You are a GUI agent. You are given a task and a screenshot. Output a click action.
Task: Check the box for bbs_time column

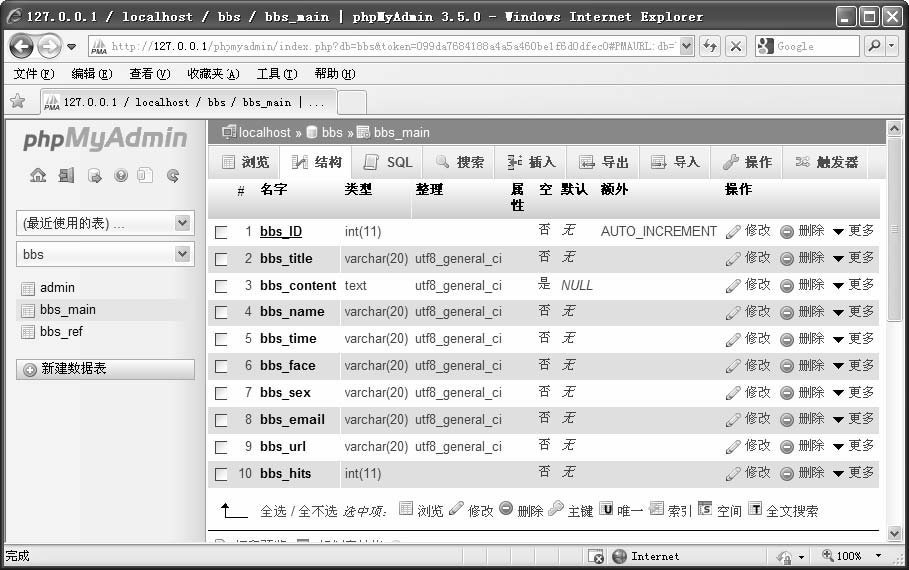tap(221, 339)
